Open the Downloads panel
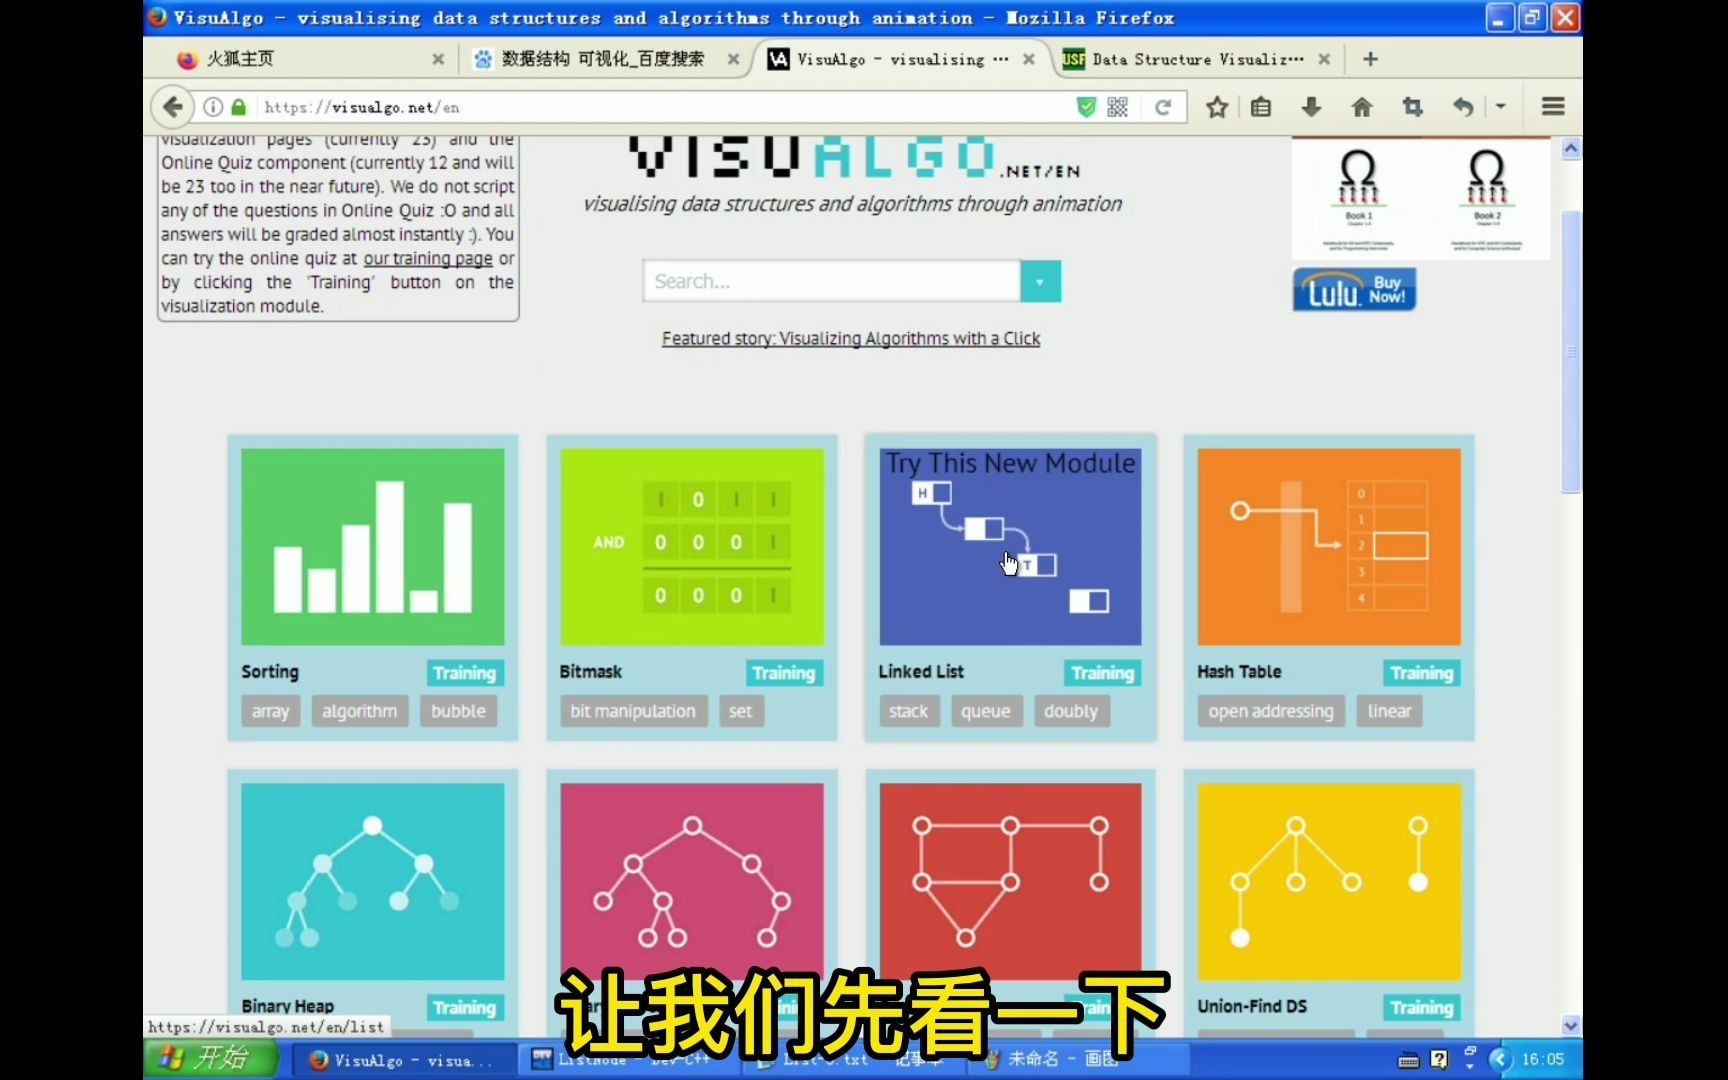 point(1311,106)
